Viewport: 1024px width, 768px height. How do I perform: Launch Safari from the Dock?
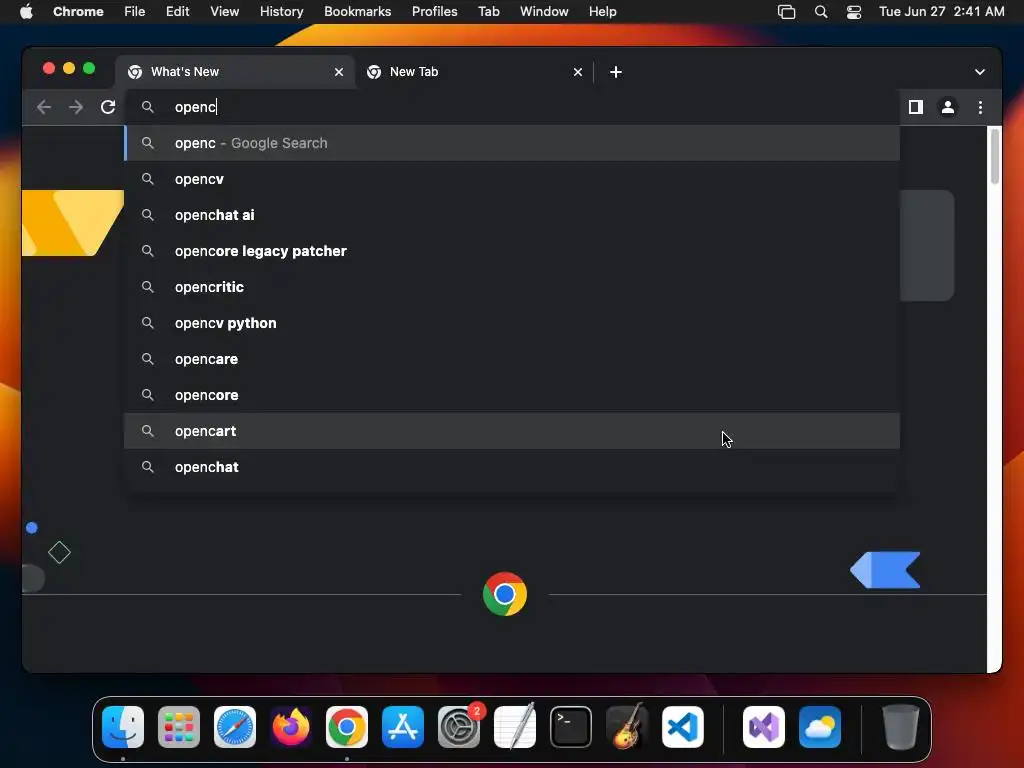[x=235, y=727]
